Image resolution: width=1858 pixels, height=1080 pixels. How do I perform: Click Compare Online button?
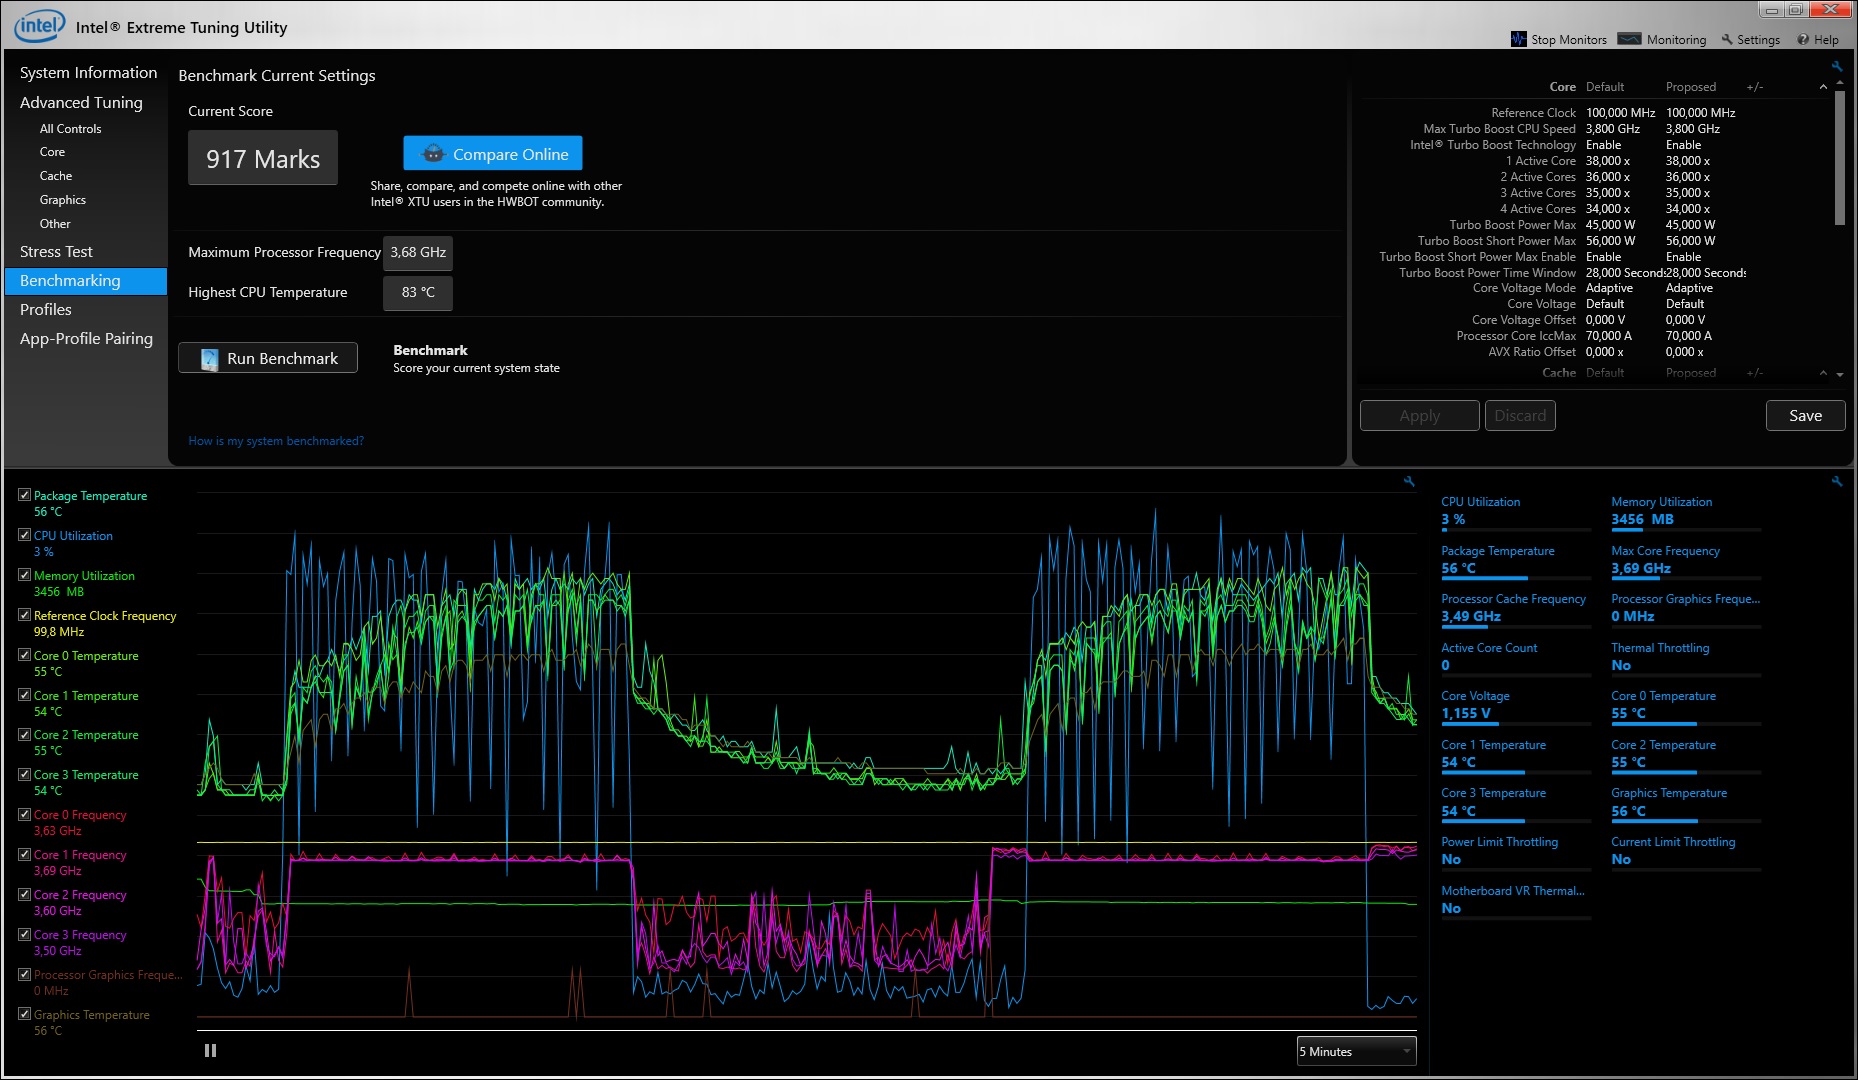pyautogui.click(x=493, y=154)
